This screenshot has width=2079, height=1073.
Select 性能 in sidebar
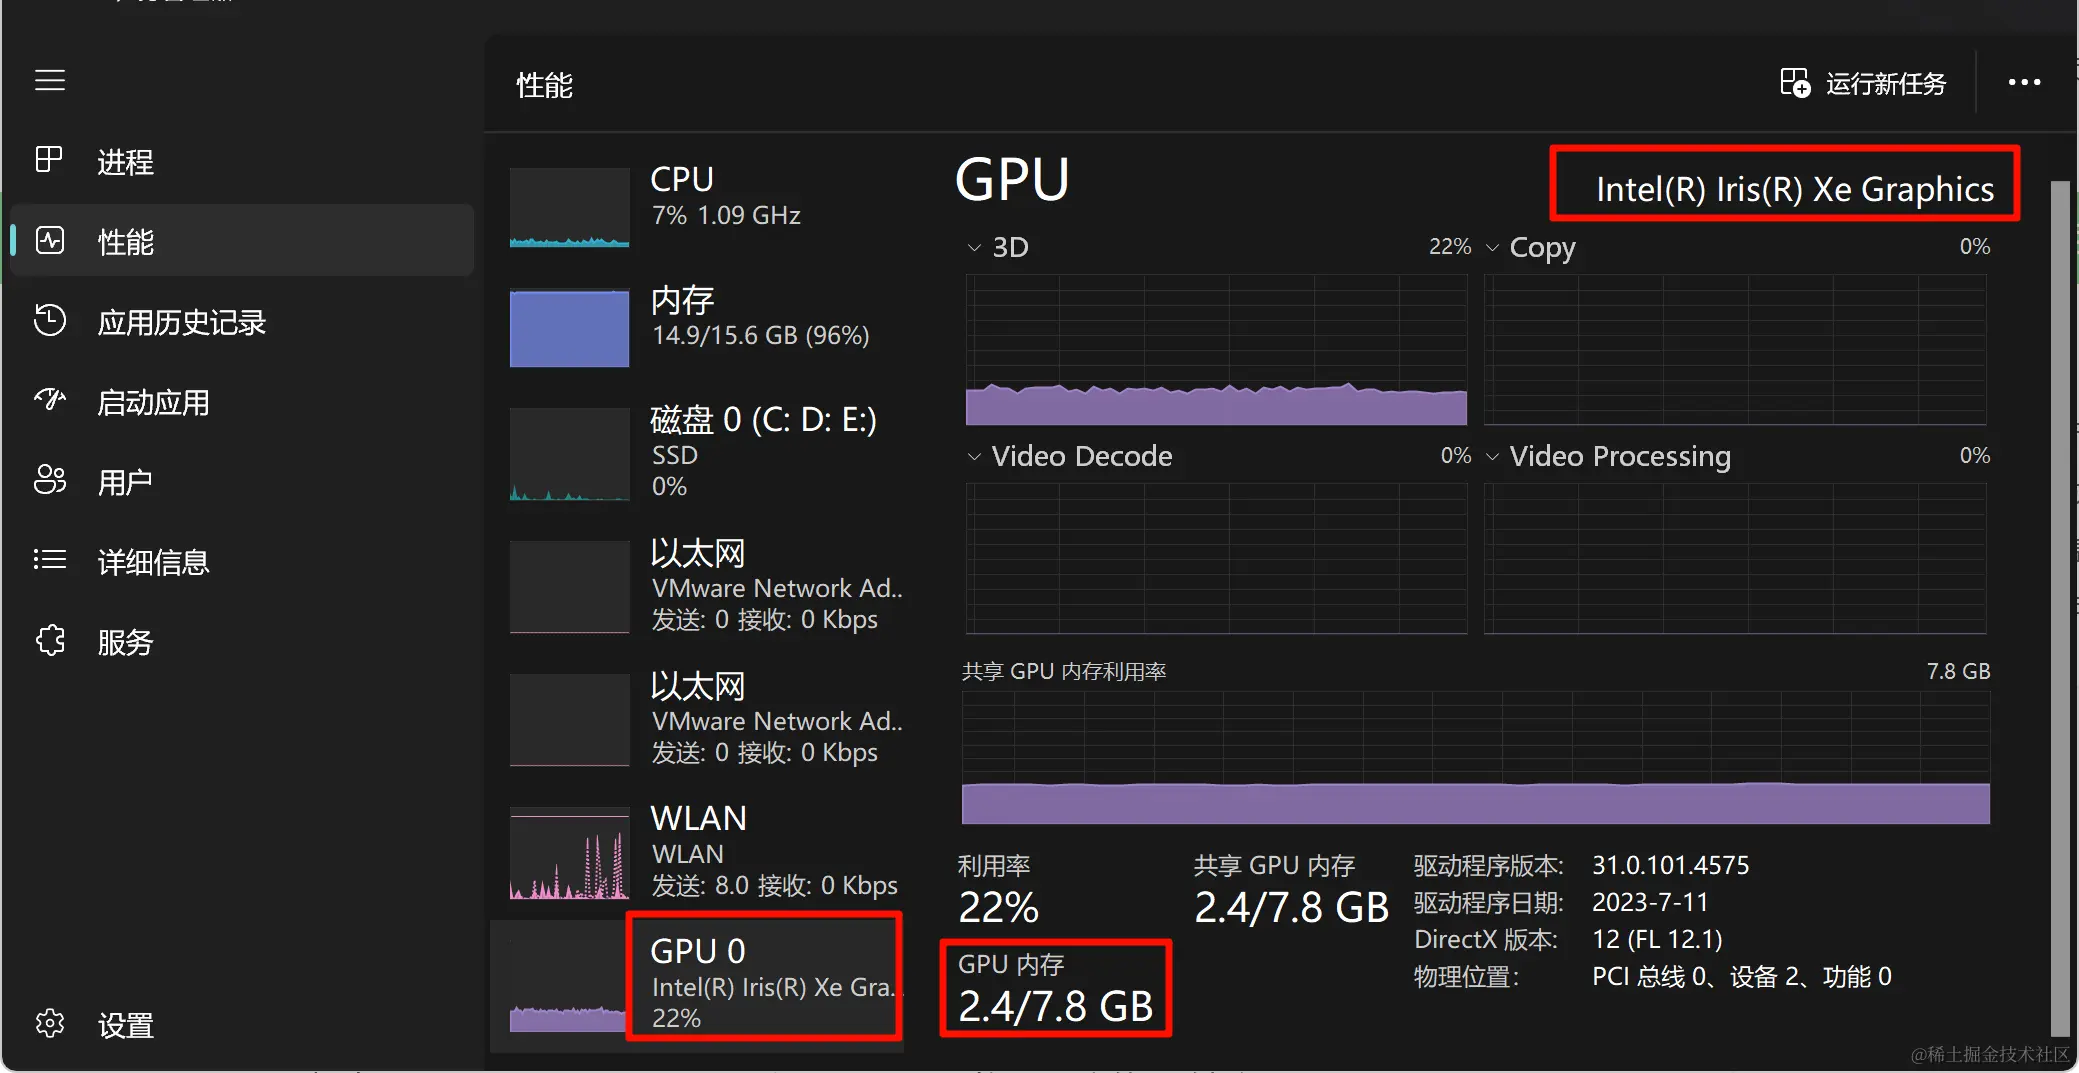pyautogui.click(x=243, y=240)
